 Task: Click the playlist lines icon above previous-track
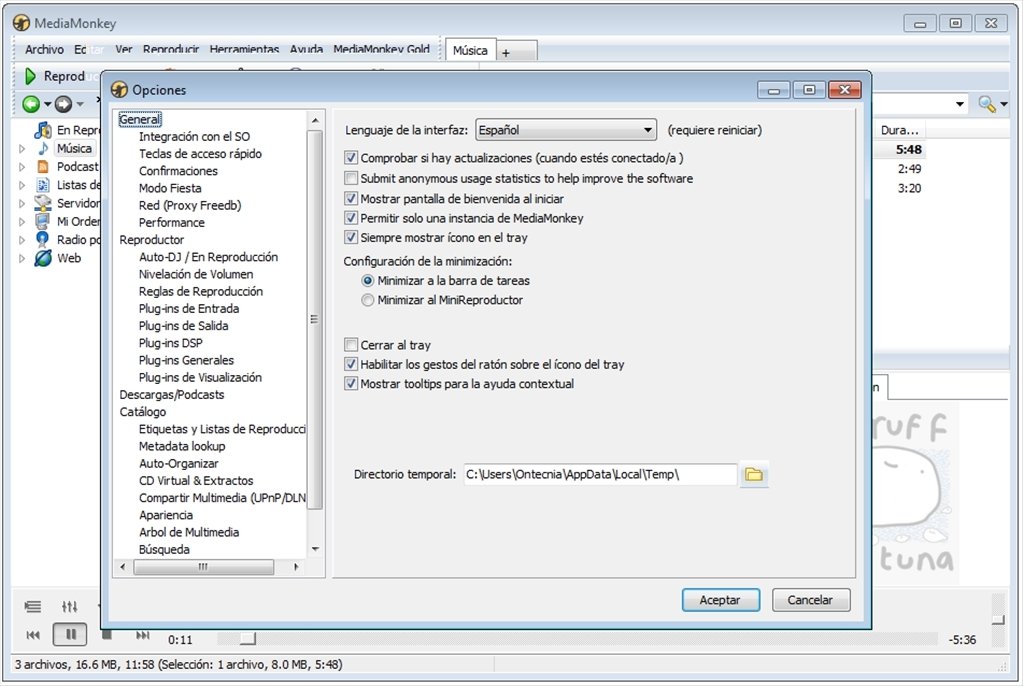(33, 606)
